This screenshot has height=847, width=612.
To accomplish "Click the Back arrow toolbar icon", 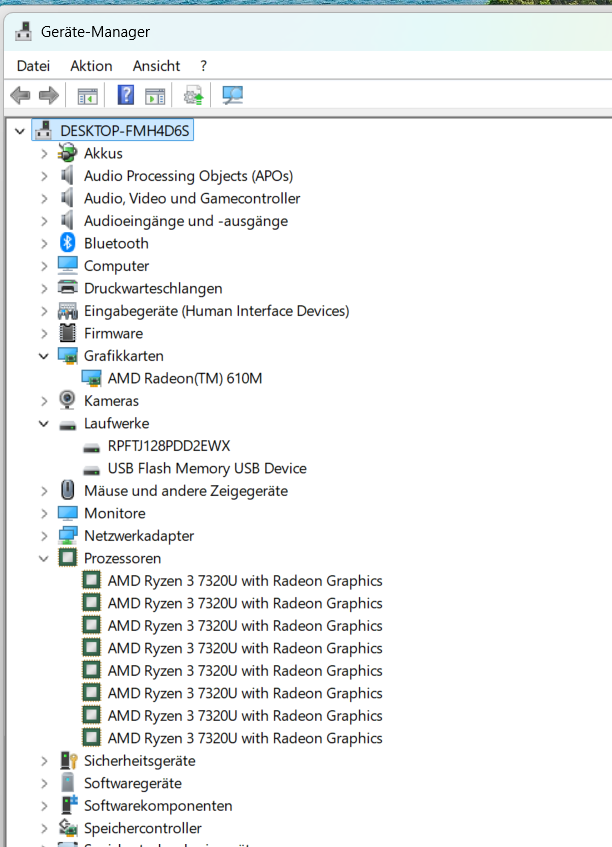I will click(21, 96).
